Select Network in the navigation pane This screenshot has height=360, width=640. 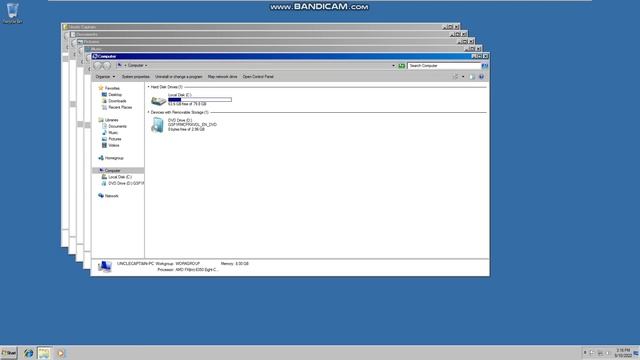click(111, 196)
